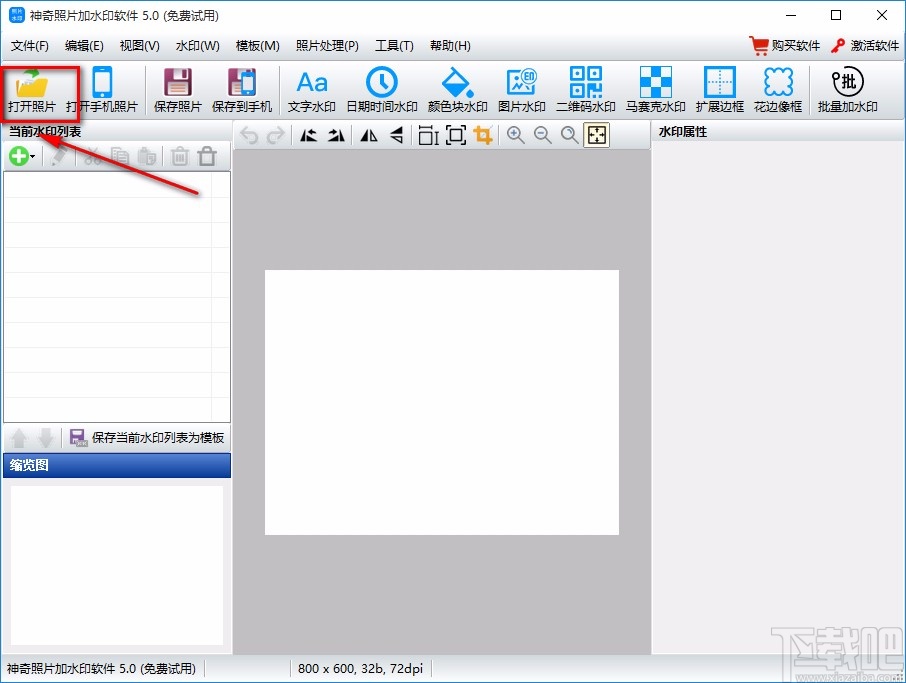Click the 扩展边框 extend border tool
906x683 pixels.
coord(719,90)
